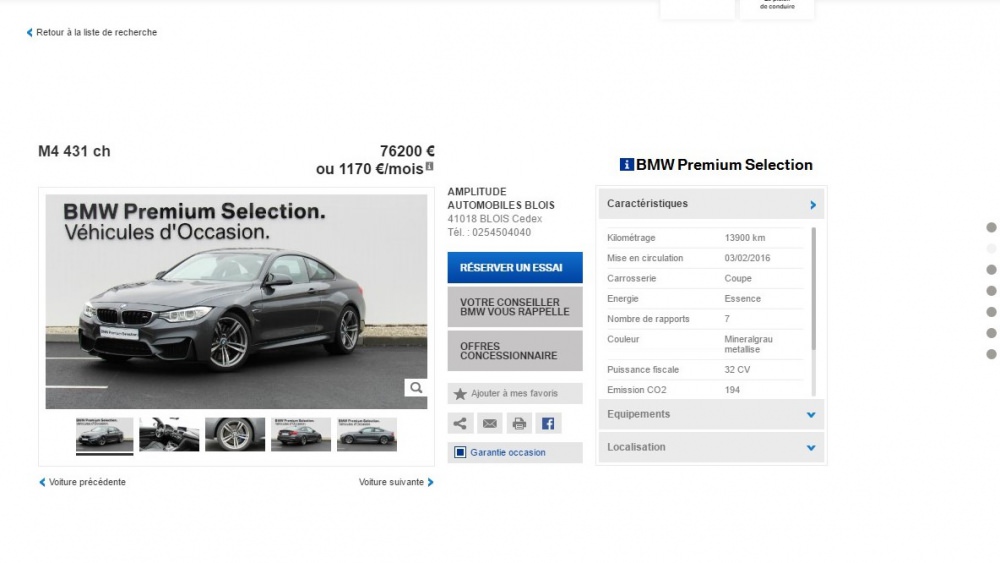Click AMPLITUDE AUTOMOBILES BLOIS dealer name
Image resolution: width=1000 pixels, height=563 pixels.
coord(501,198)
